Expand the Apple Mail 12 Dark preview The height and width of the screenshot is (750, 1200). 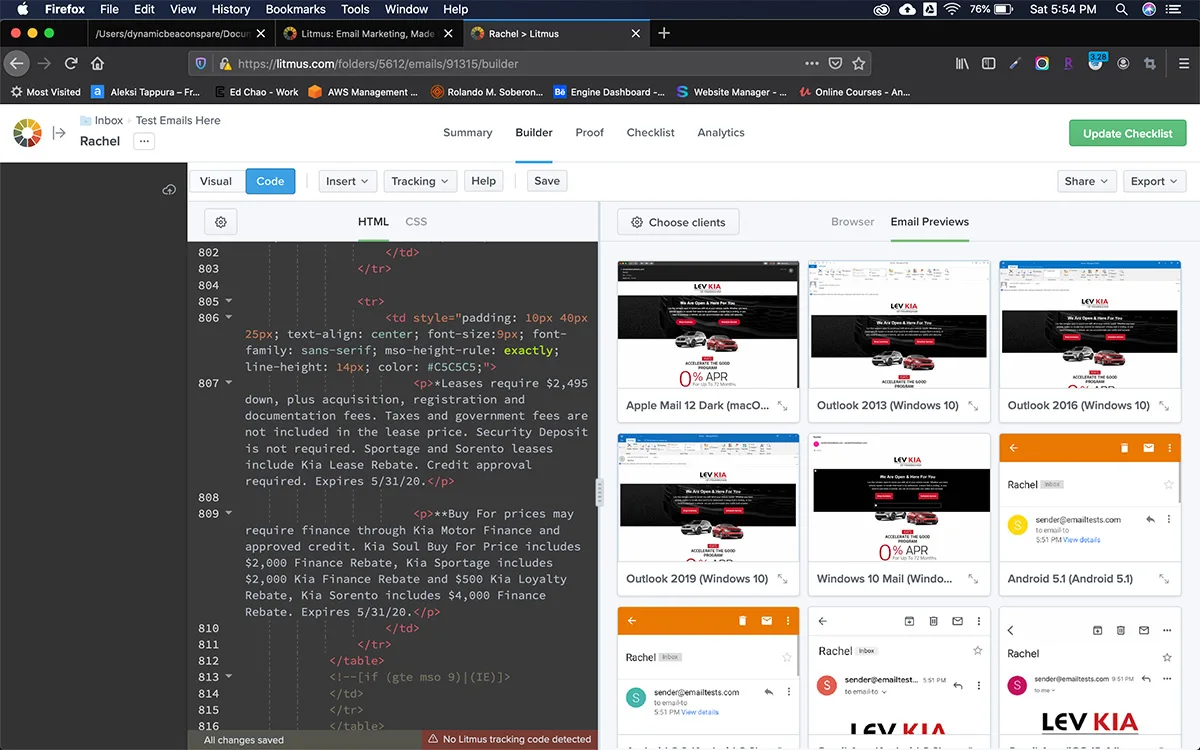click(x=783, y=406)
